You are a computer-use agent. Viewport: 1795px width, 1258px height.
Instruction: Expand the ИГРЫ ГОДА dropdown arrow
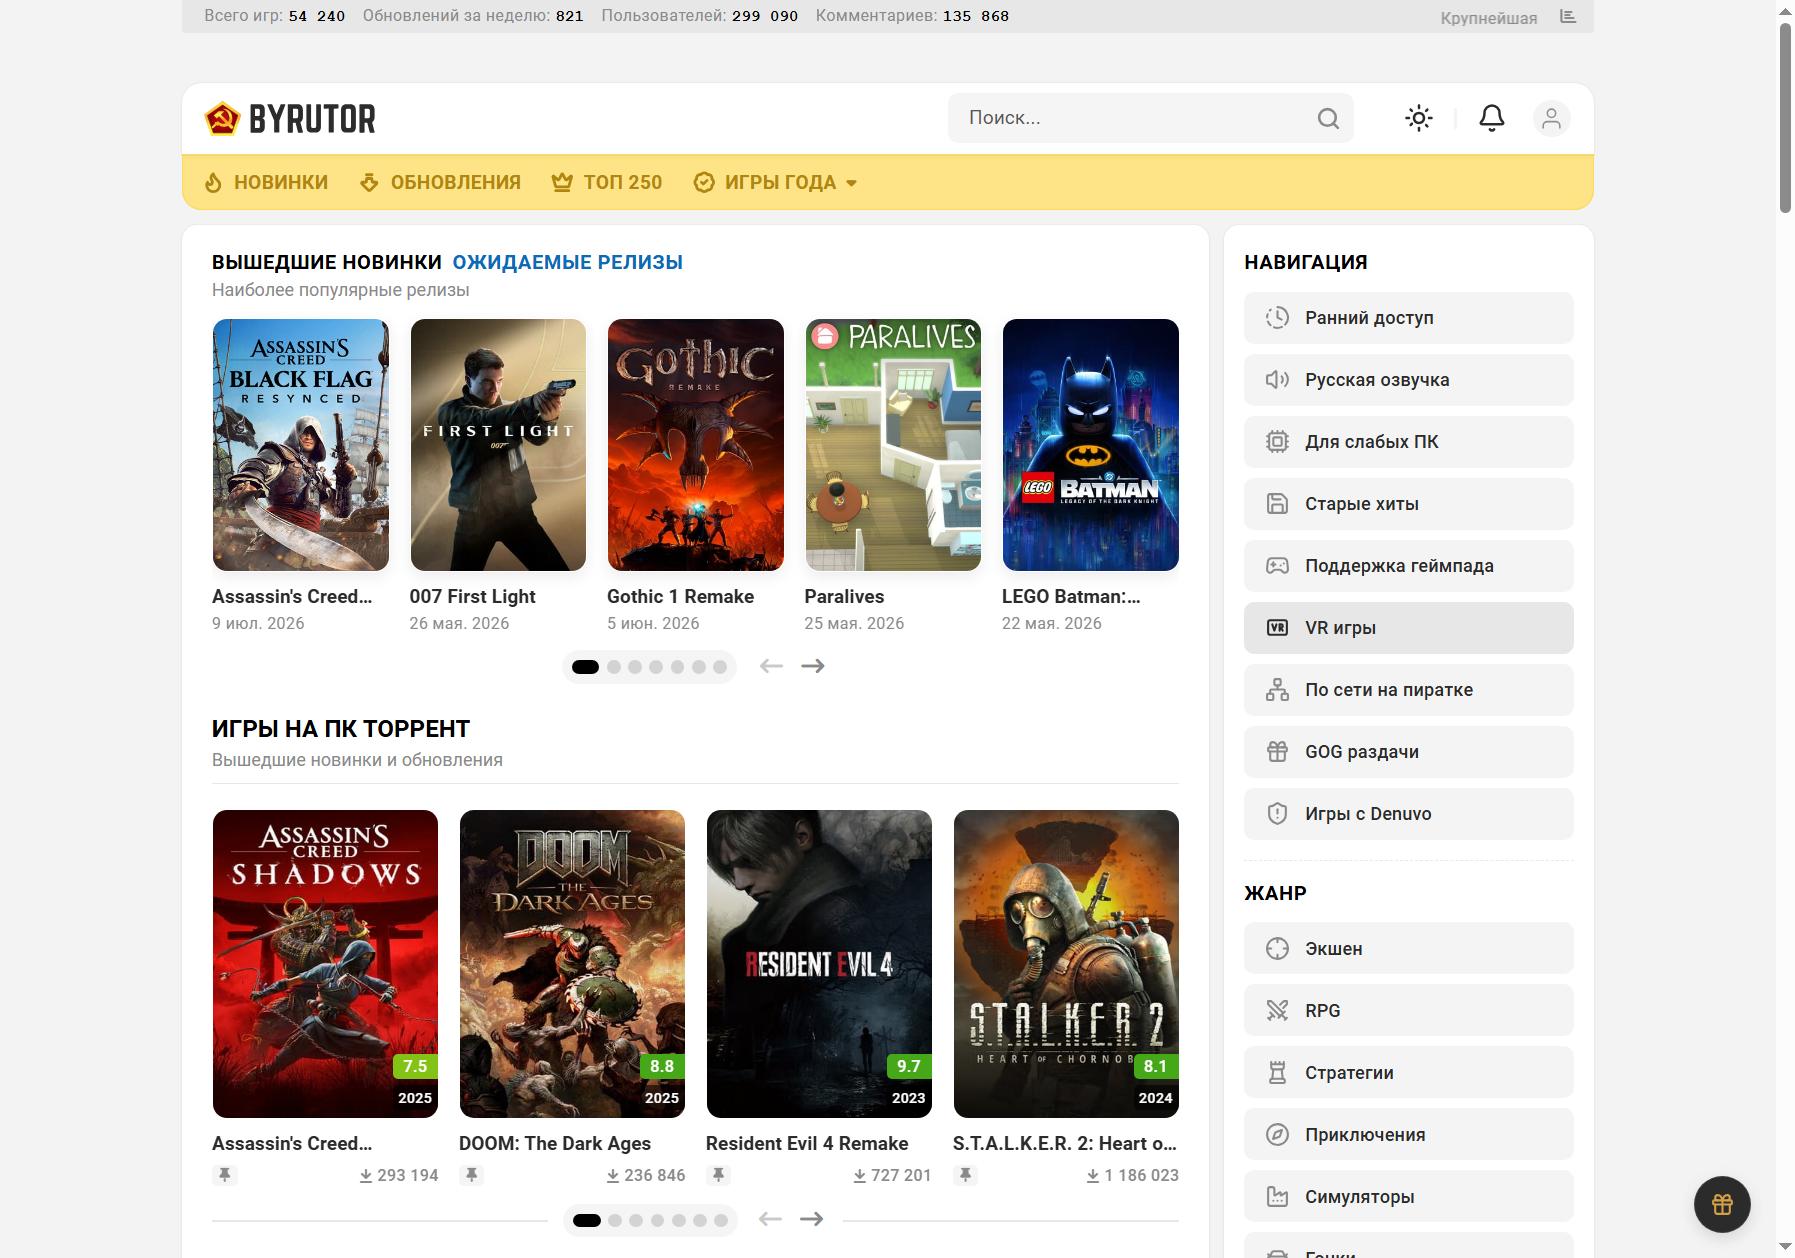(x=852, y=183)
